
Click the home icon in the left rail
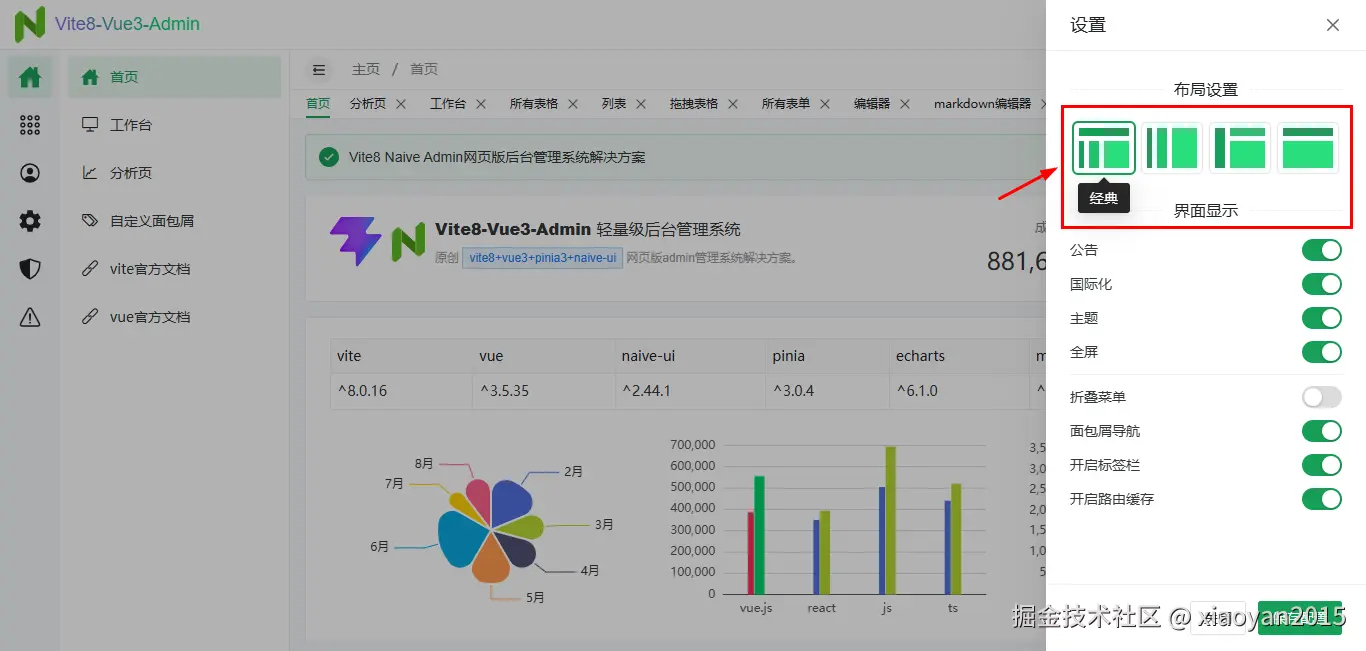click(x=30, y=77)
